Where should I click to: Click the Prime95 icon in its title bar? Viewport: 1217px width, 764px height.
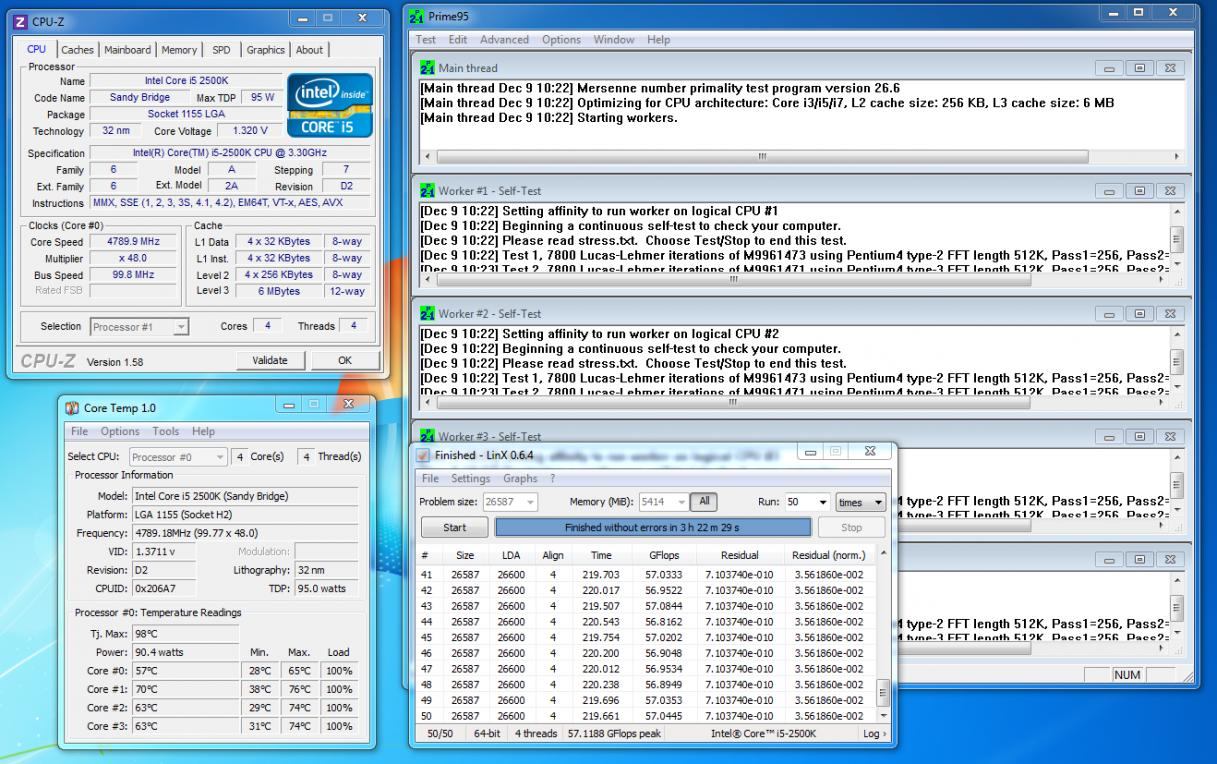418,17
